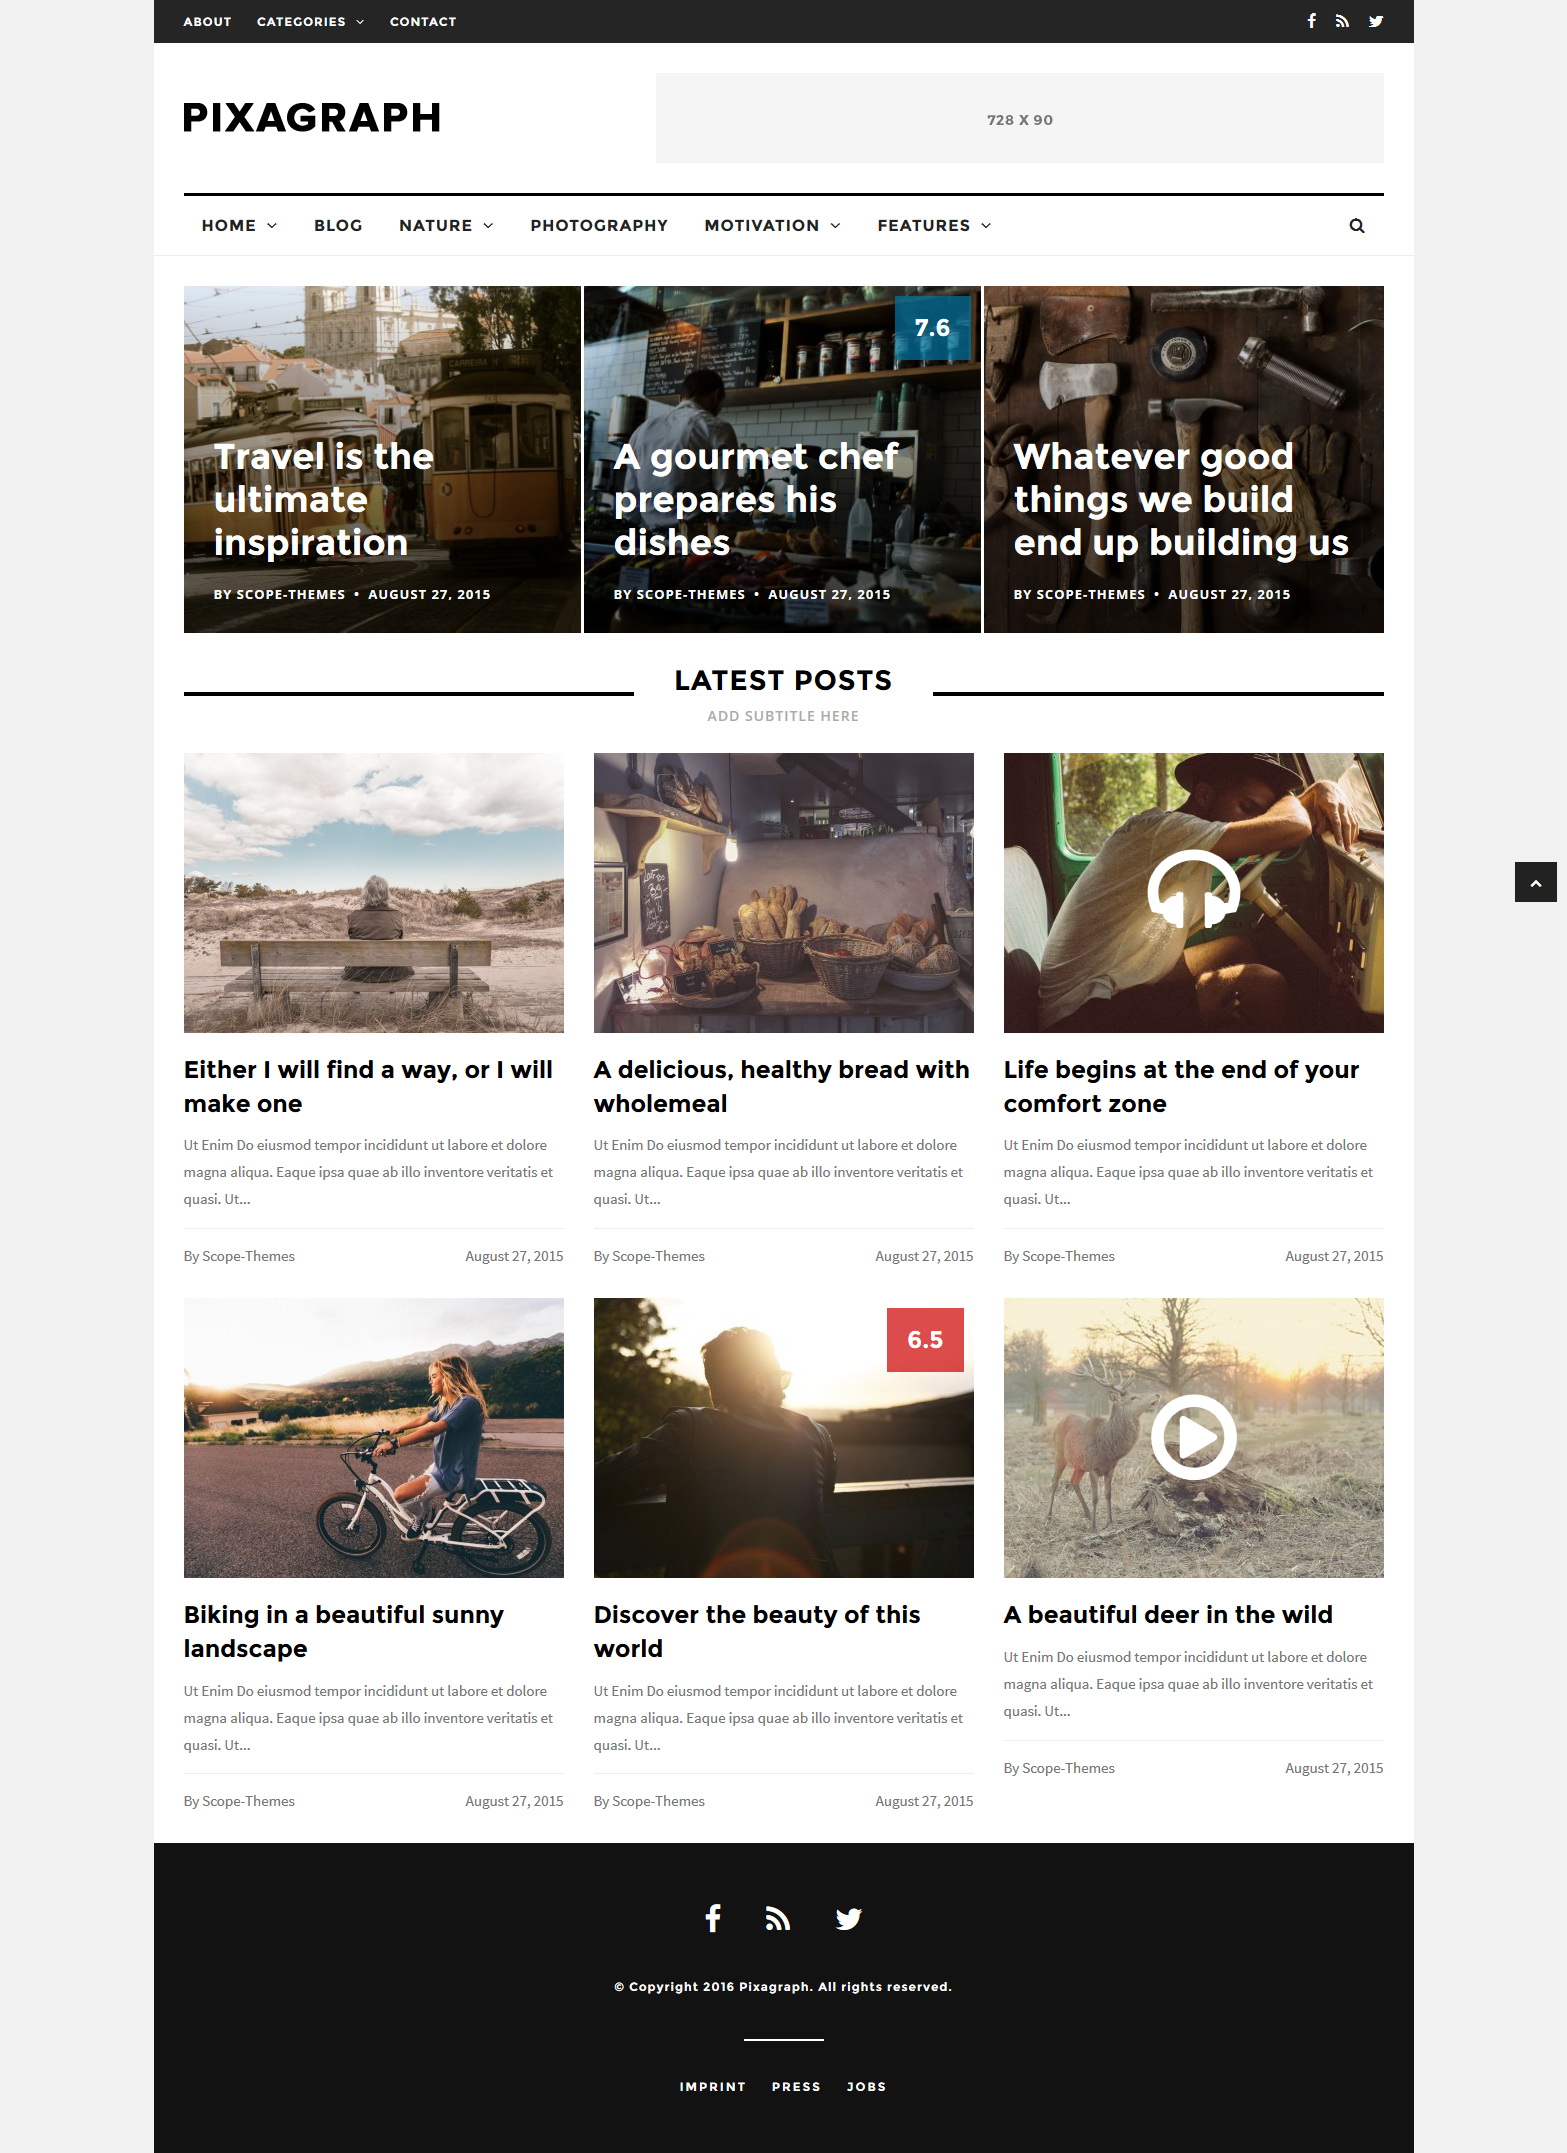Screen dimensions: 1567x2153
Task: Click 'BY SCOPE-THEMES' on the travel featured post
Action: (279, 594)
